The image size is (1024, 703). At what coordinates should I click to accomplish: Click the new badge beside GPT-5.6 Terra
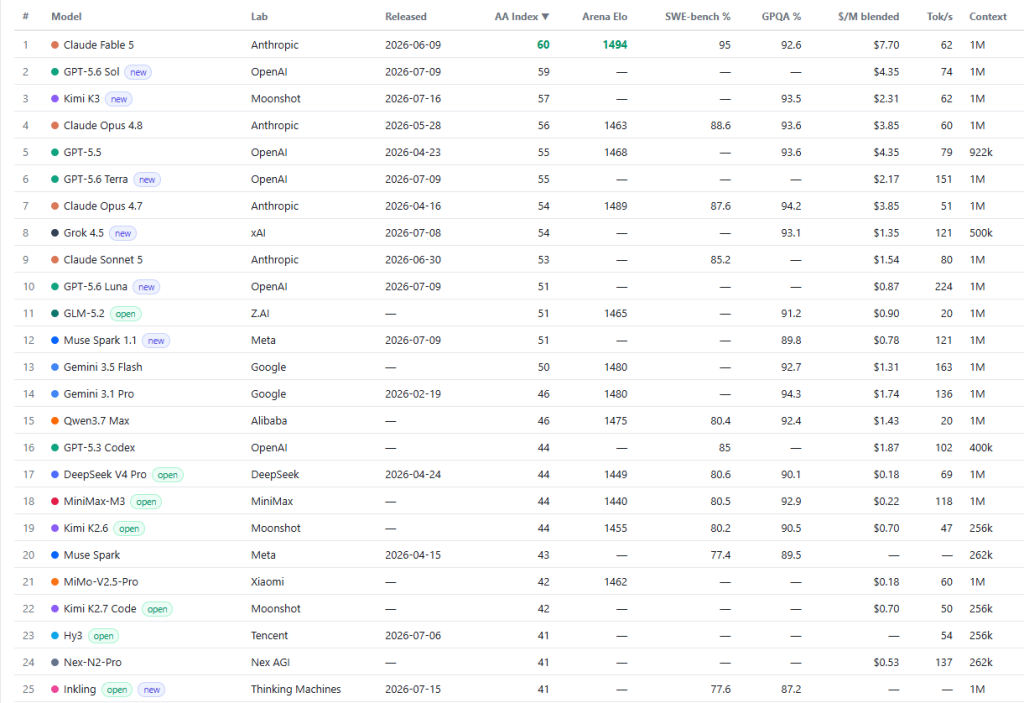pos(147,180)
